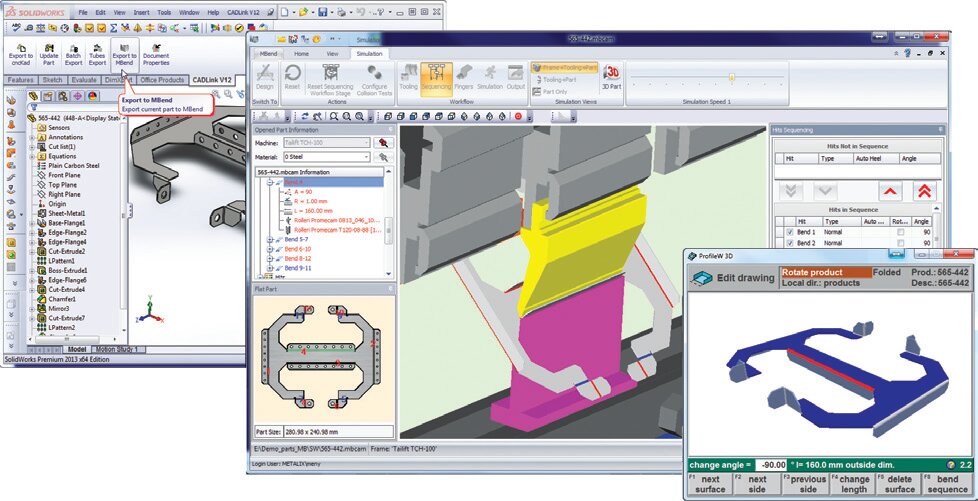Click the Reset action in MBend

292,77
